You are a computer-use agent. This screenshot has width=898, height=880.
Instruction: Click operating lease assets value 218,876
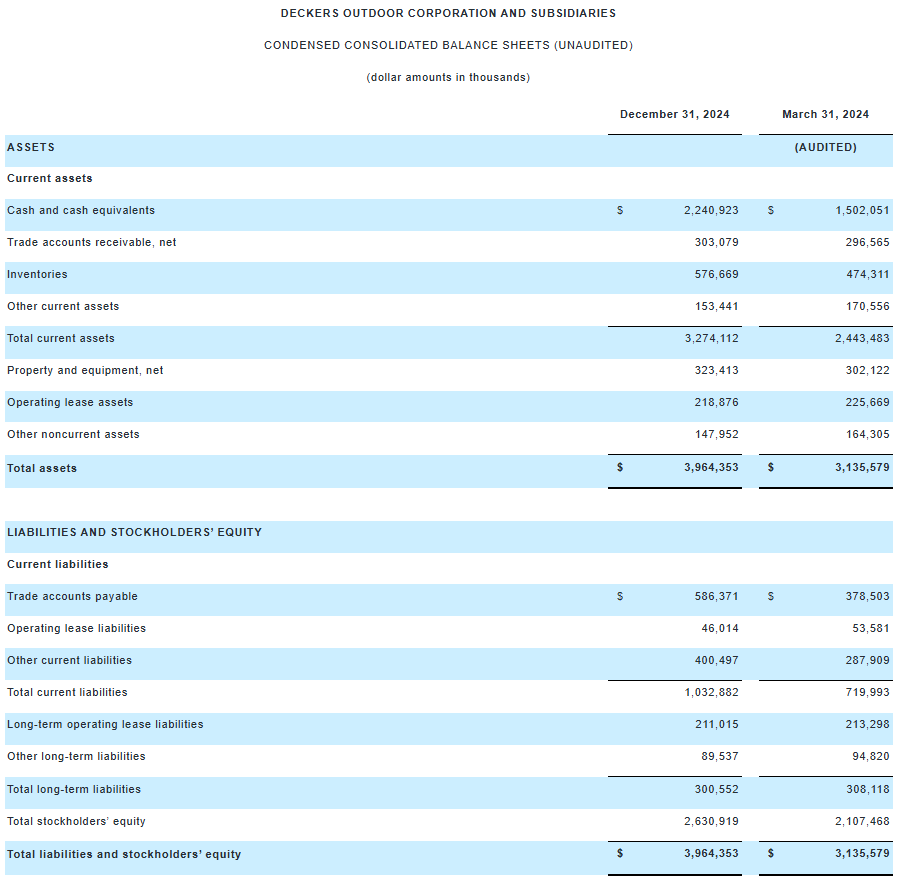716,402
